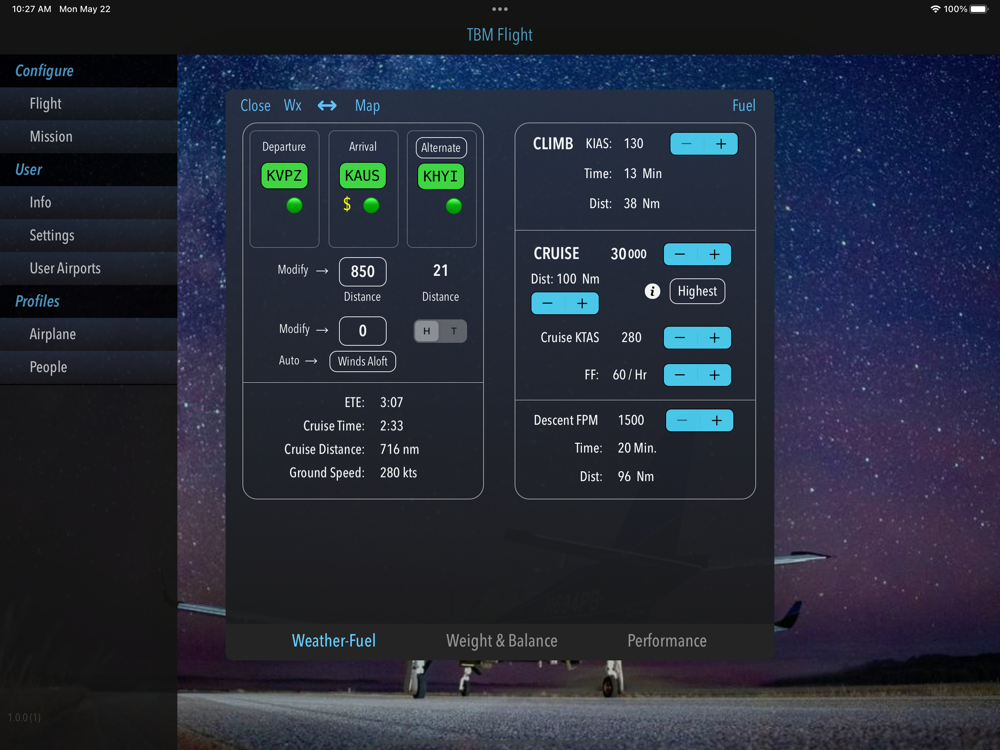1000x750 pixels.
Task: Raise cruise altitude with plus button
Action: [714, 254]
